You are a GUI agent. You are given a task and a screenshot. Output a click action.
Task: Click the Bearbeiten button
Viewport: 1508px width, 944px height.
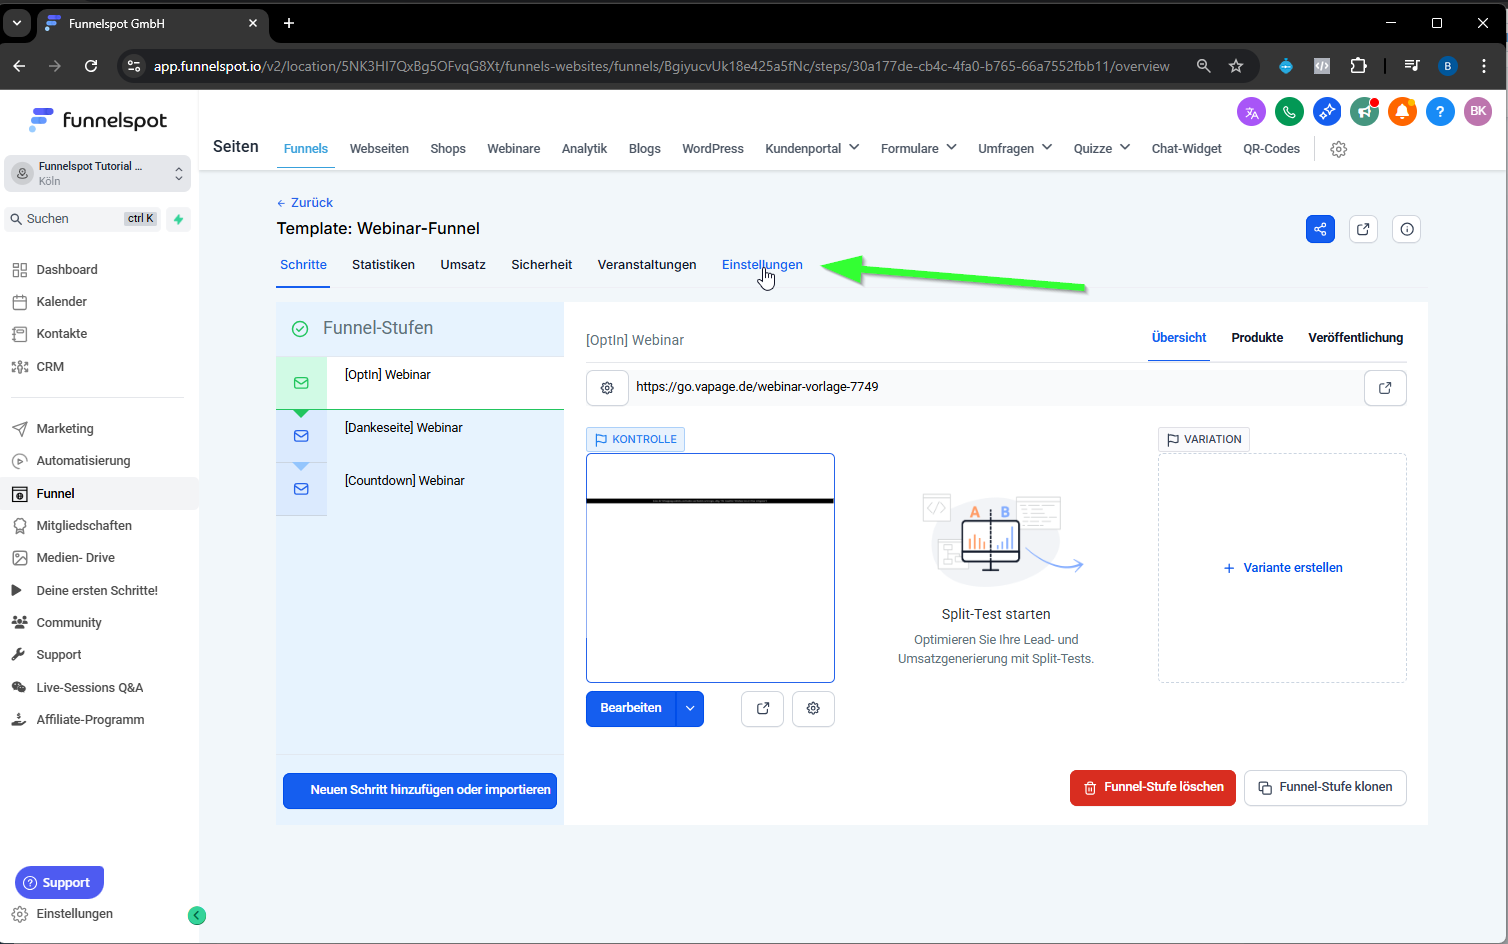coord(631,709)
